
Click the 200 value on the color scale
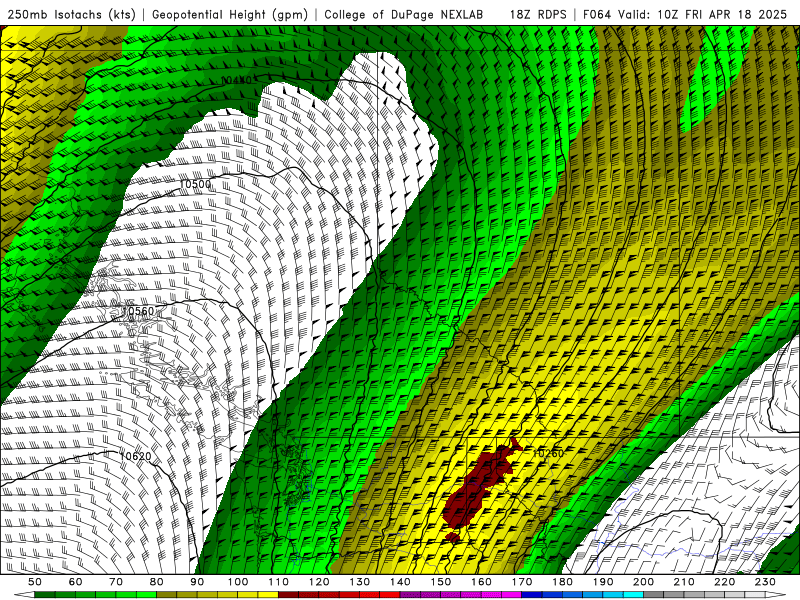[643, 582]
